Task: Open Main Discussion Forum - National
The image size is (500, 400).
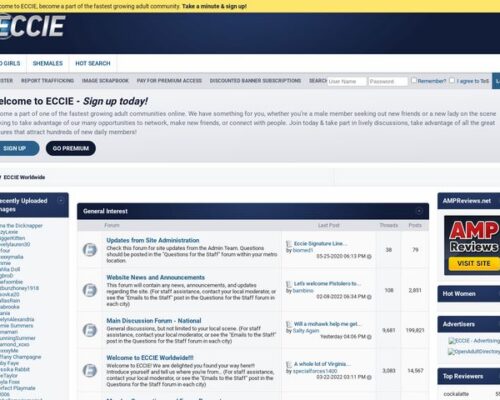Action: (154, 321)
